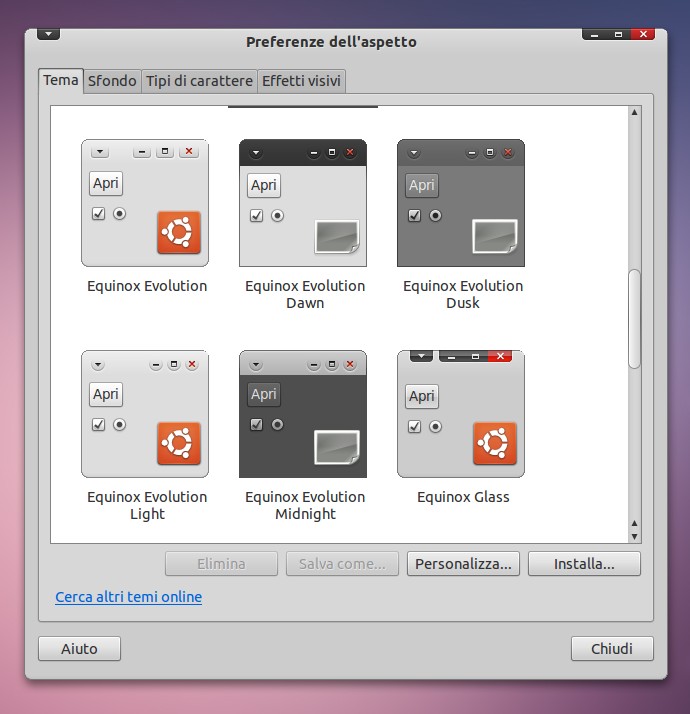
Task: Click the gray image icon in the Equinox Evolution Dusk preview
Action: (495, 236)
